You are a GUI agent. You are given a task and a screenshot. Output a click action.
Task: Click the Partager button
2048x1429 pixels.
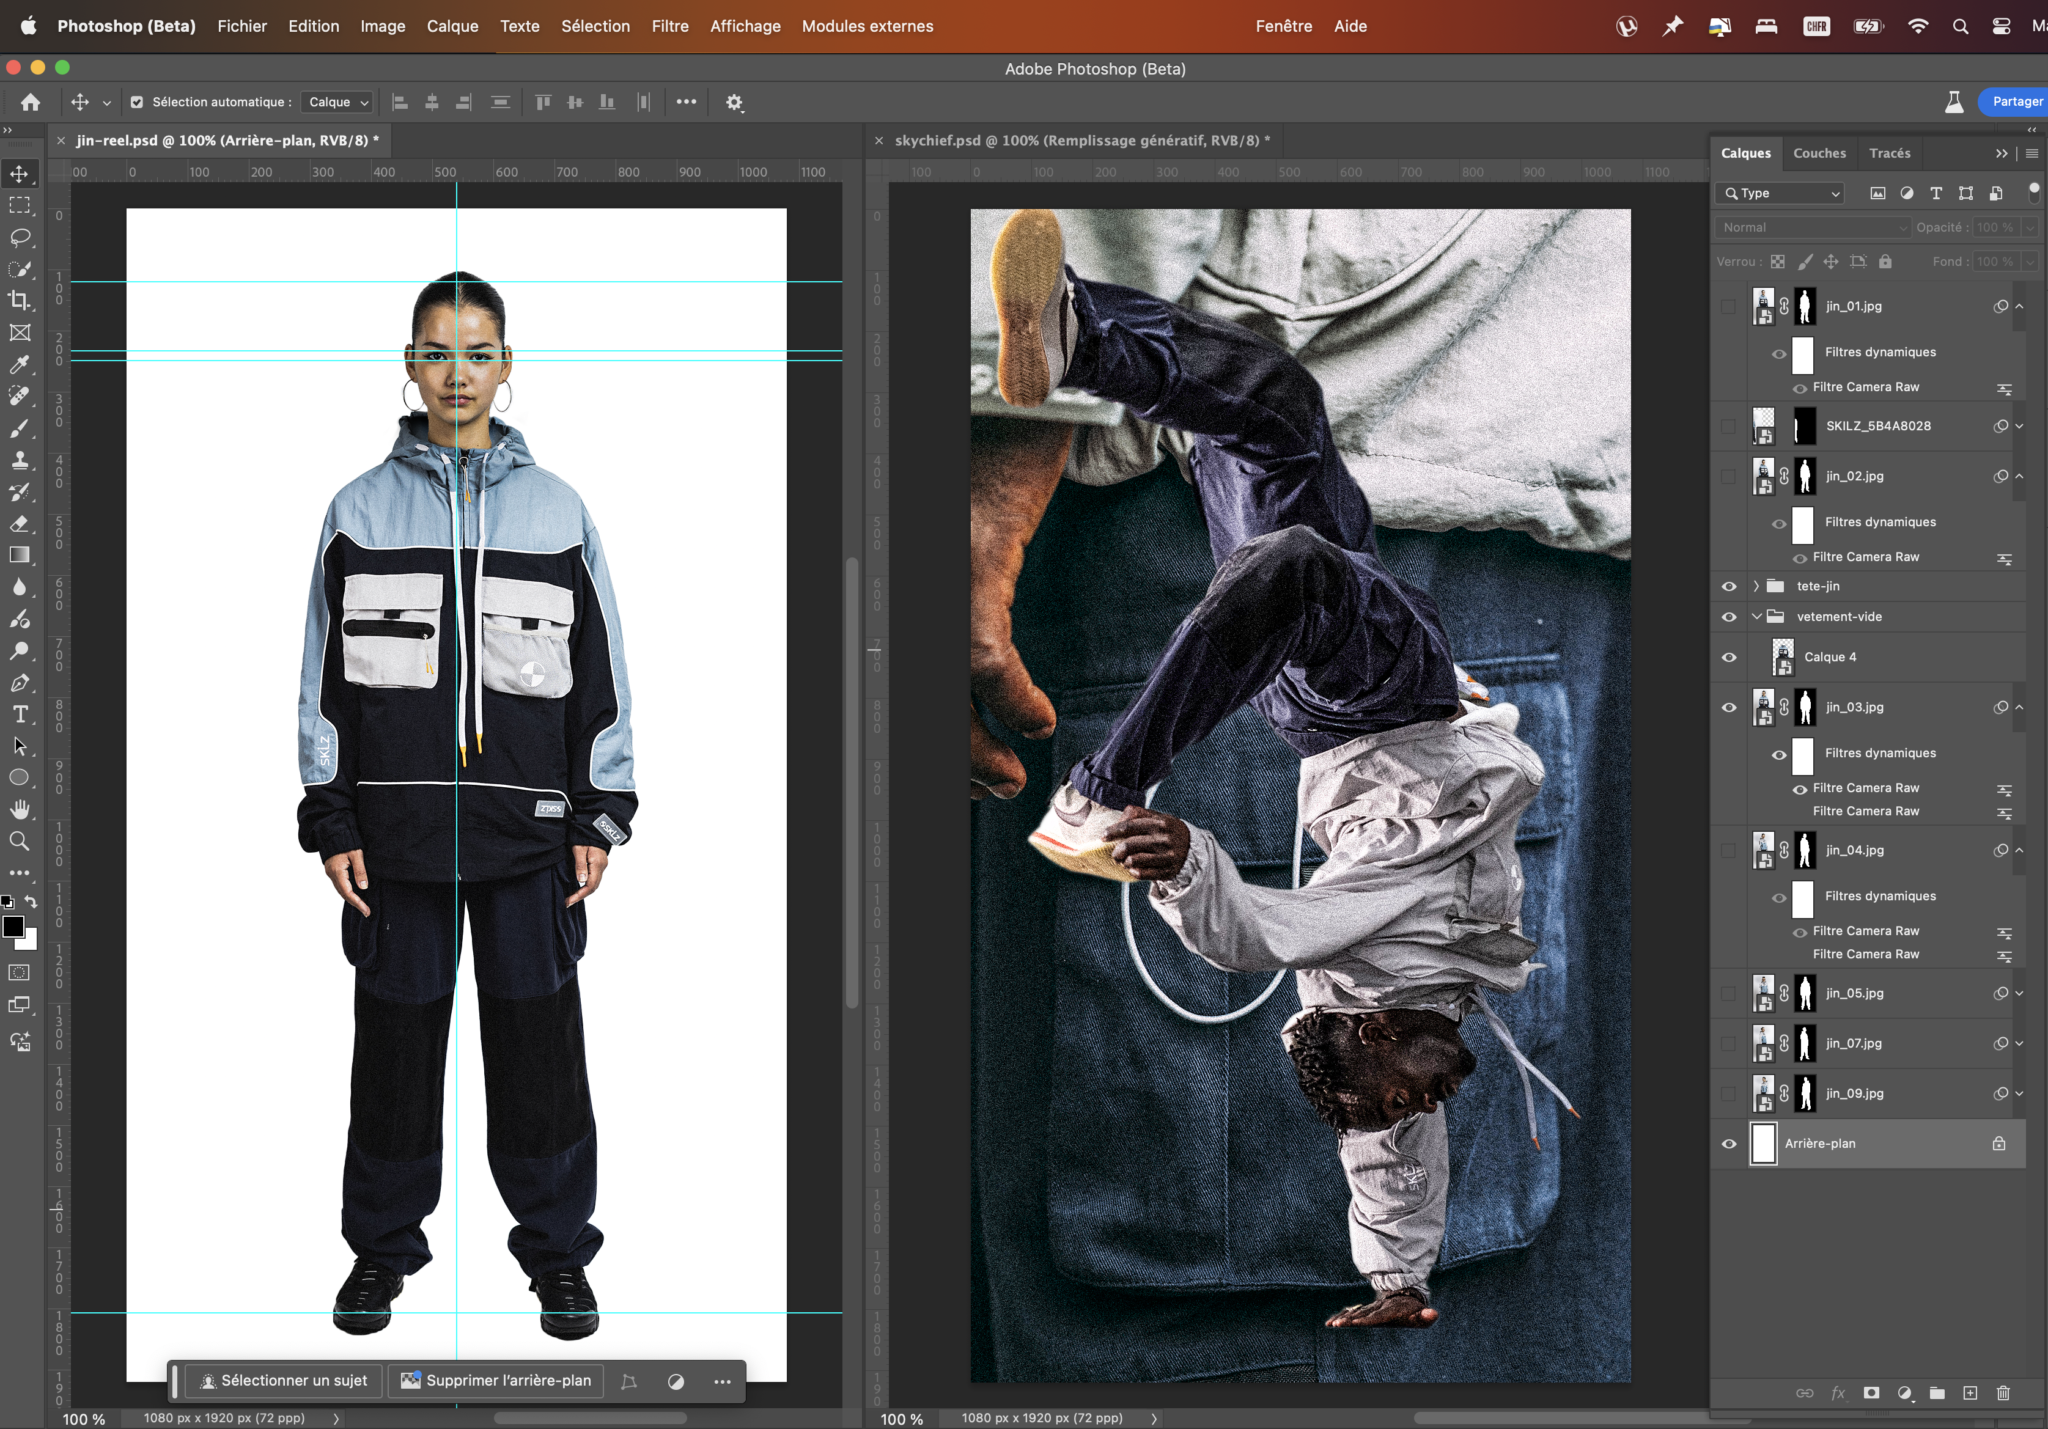click(2015, 102)
